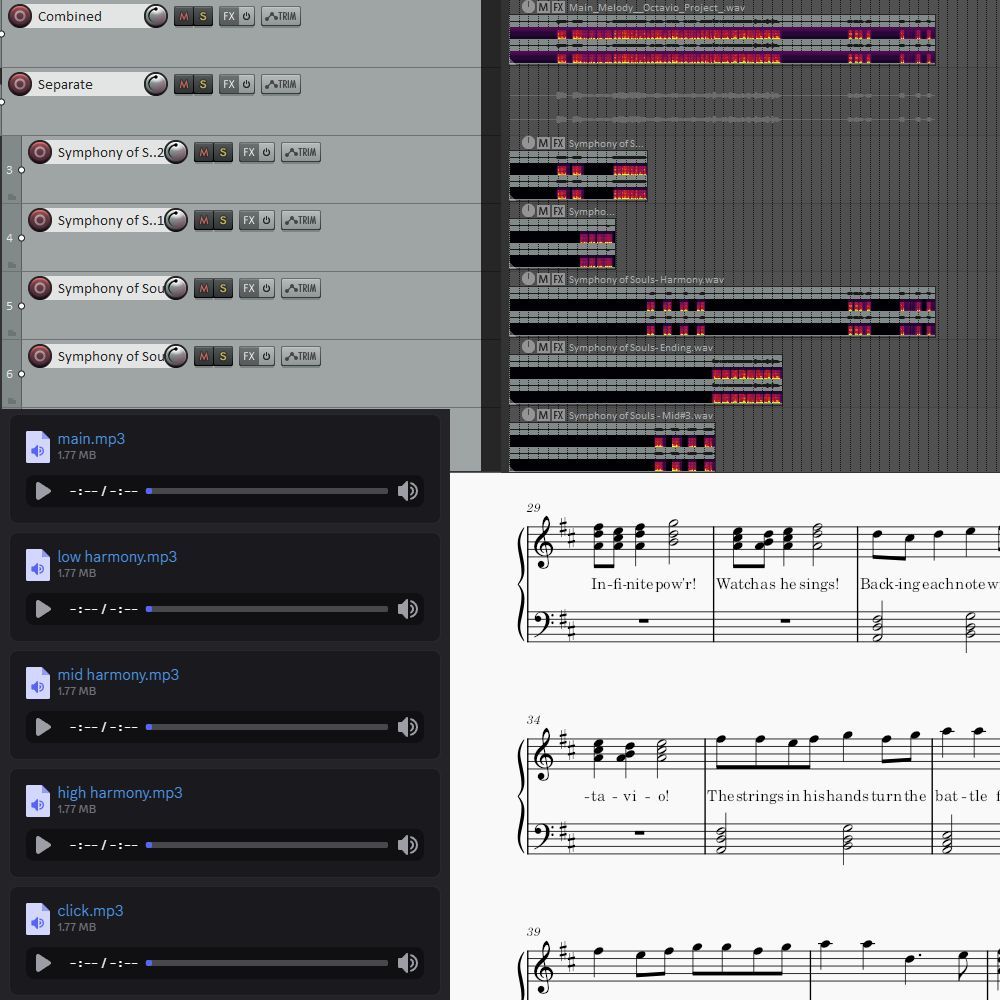Click the speaker icon on the main.mp3 player
Screen dimensions: 1000x1000
tap(408, 491)
